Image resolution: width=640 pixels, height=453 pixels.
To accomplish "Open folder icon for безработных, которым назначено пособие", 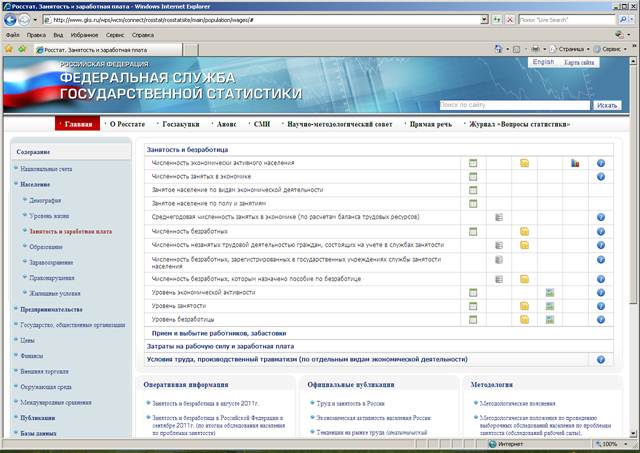I will 524,279.
